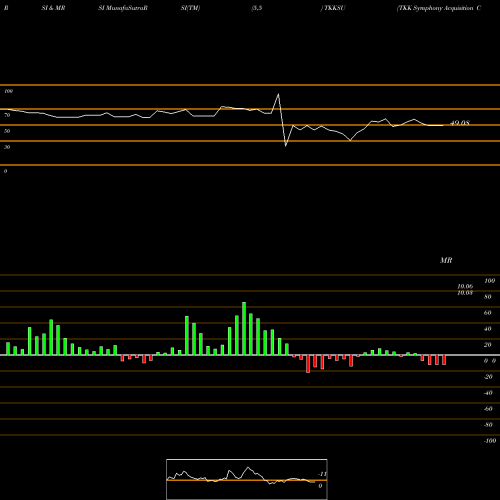Click the 10.08 price label
This screenshot has width=500, height=500.
tap(465, 293)
